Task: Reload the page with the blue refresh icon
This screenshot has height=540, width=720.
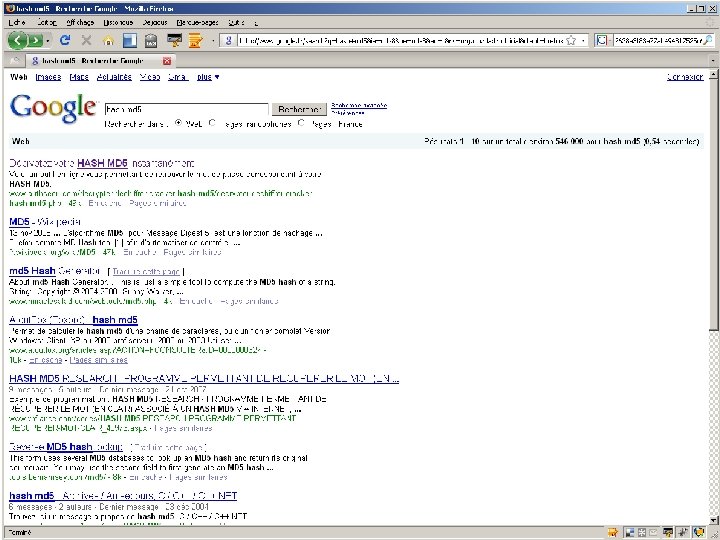Action: pyautogui.click(x=65, y=40)
